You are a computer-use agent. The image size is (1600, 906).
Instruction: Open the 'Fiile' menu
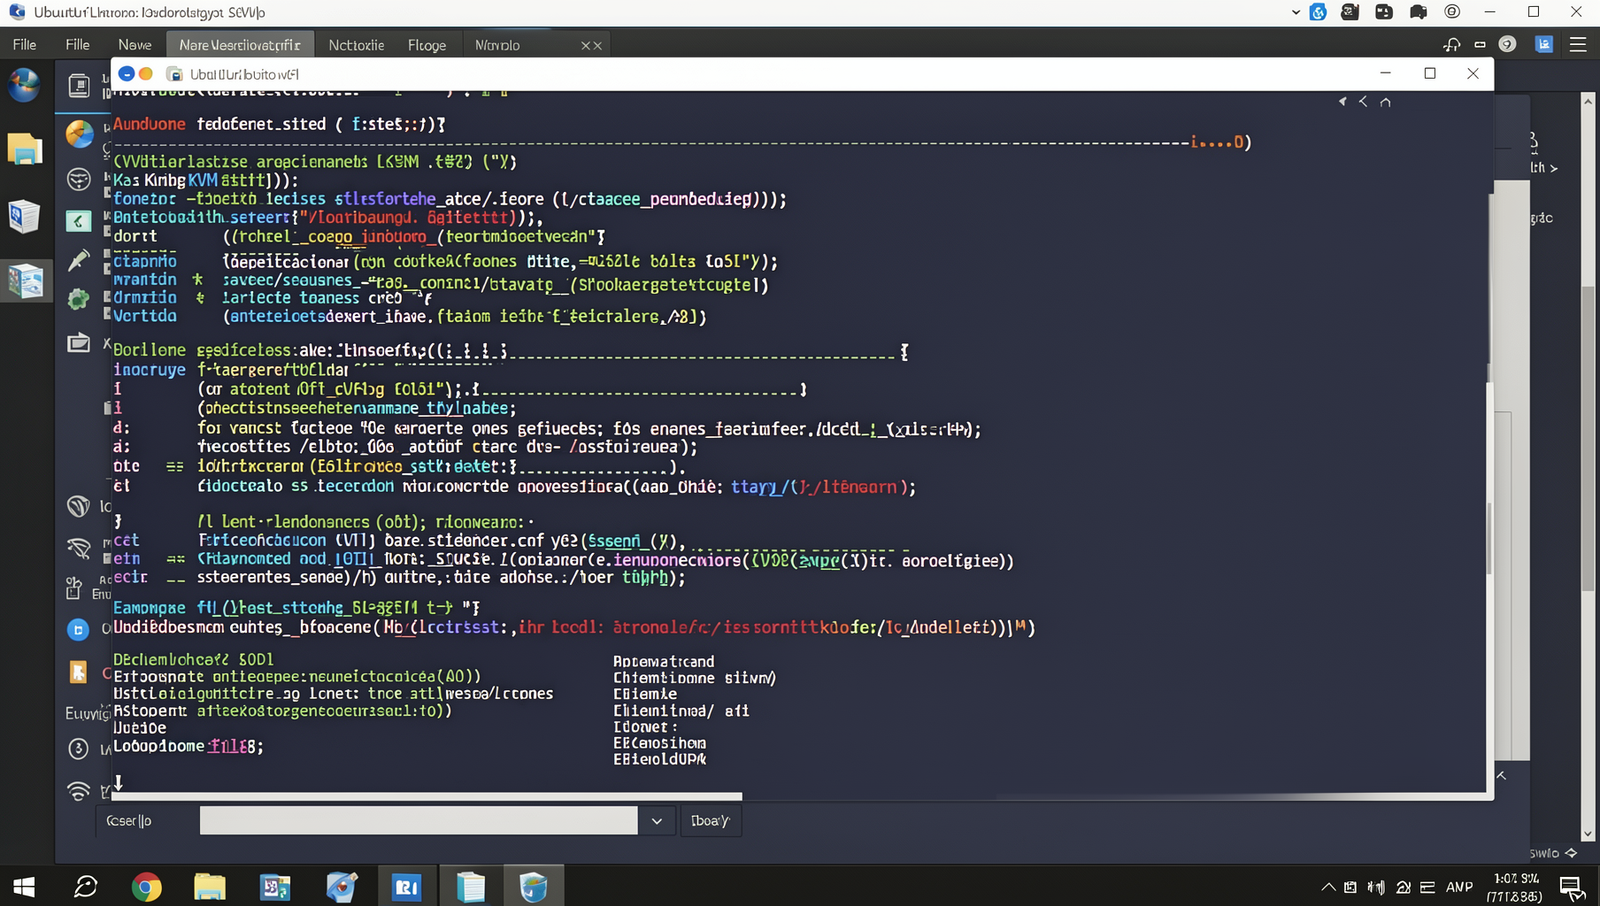(78, 45)
